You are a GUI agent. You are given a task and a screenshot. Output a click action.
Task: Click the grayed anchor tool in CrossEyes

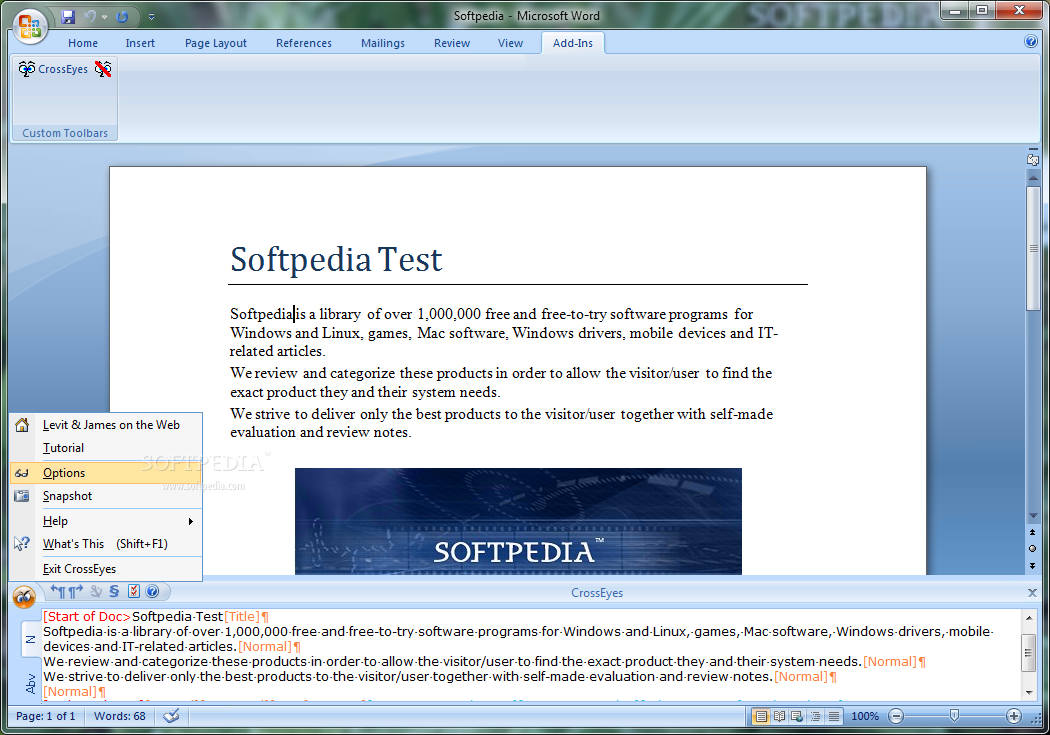point(96,591)
